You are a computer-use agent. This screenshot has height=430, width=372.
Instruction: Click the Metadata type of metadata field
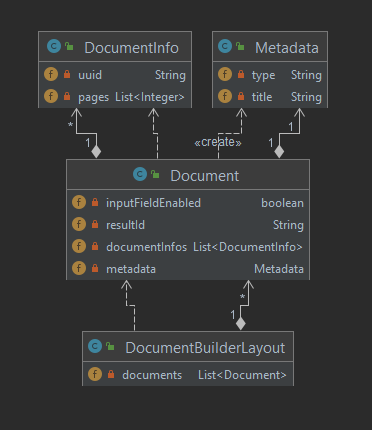pyautogui.click(x=279, y=269)
